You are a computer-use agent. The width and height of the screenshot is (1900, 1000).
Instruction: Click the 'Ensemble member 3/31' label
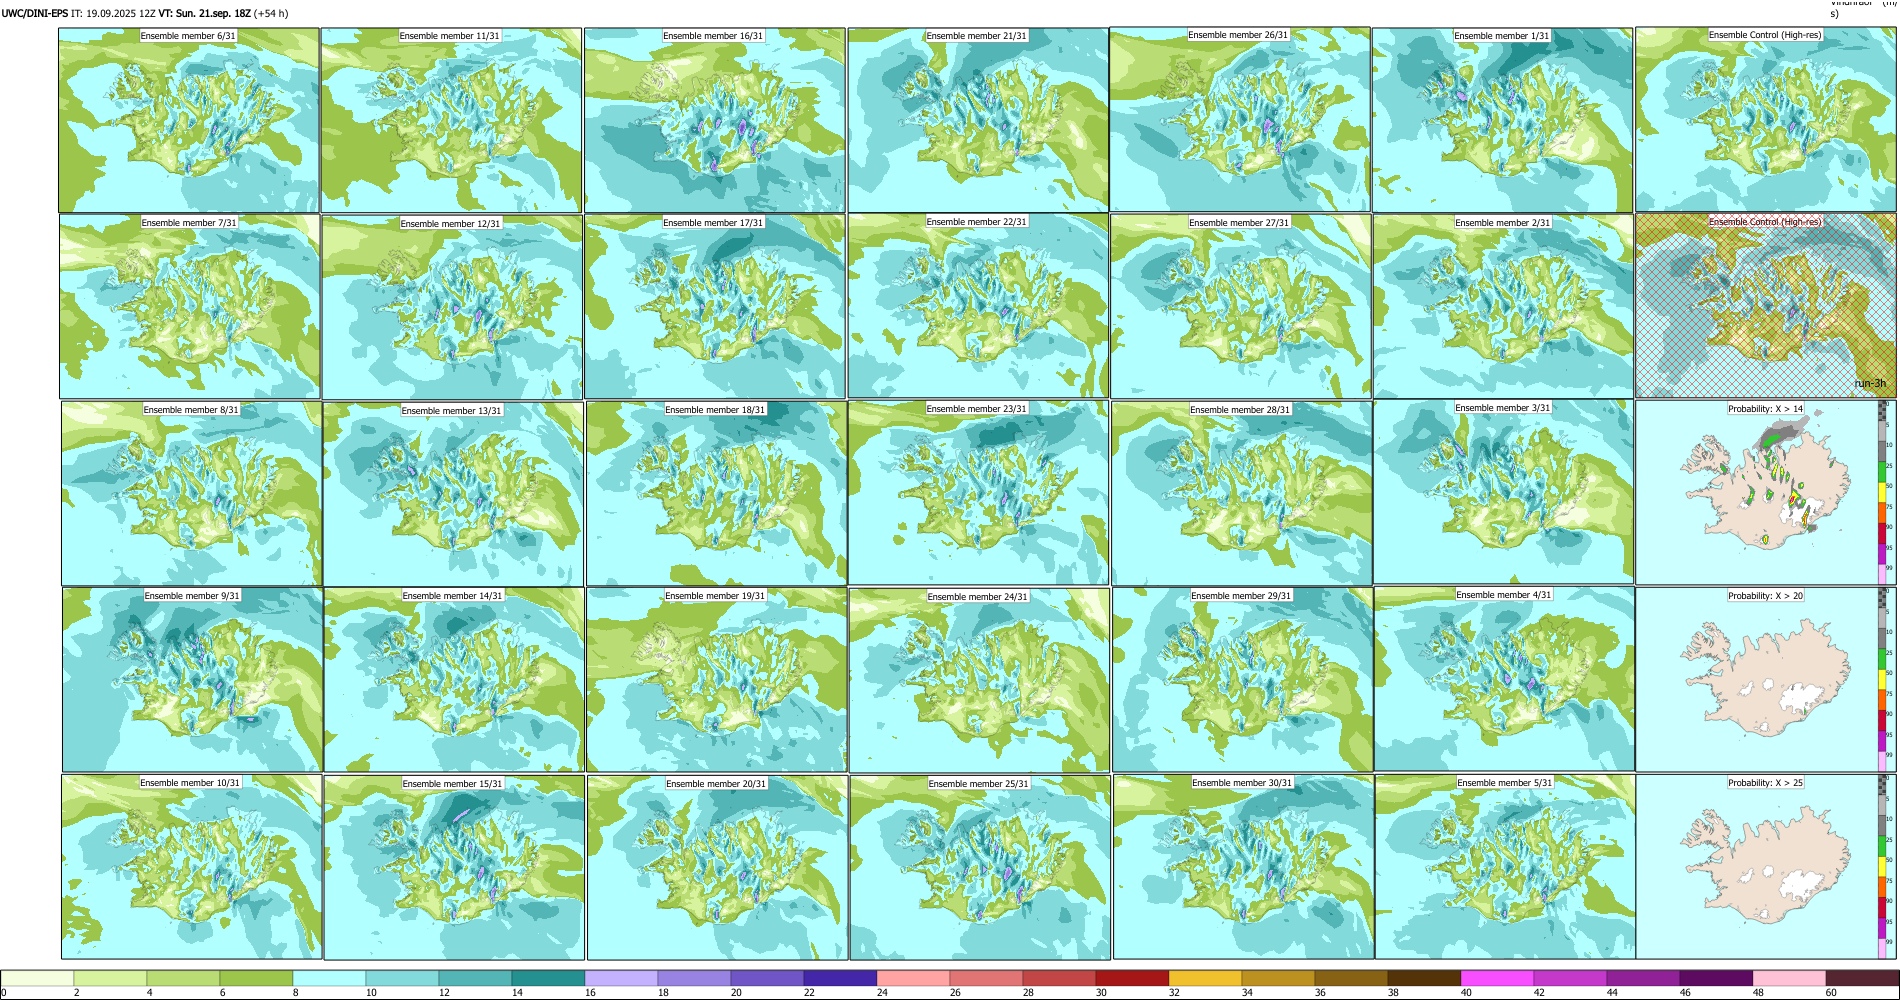(1502, 407)
